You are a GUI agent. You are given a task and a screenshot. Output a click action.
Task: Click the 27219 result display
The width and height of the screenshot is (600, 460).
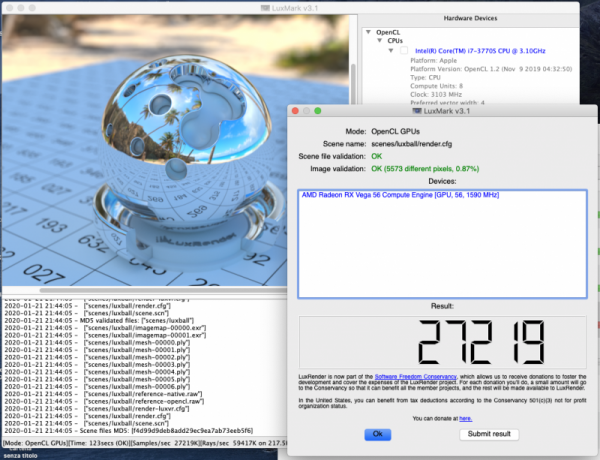pos(442,342)
